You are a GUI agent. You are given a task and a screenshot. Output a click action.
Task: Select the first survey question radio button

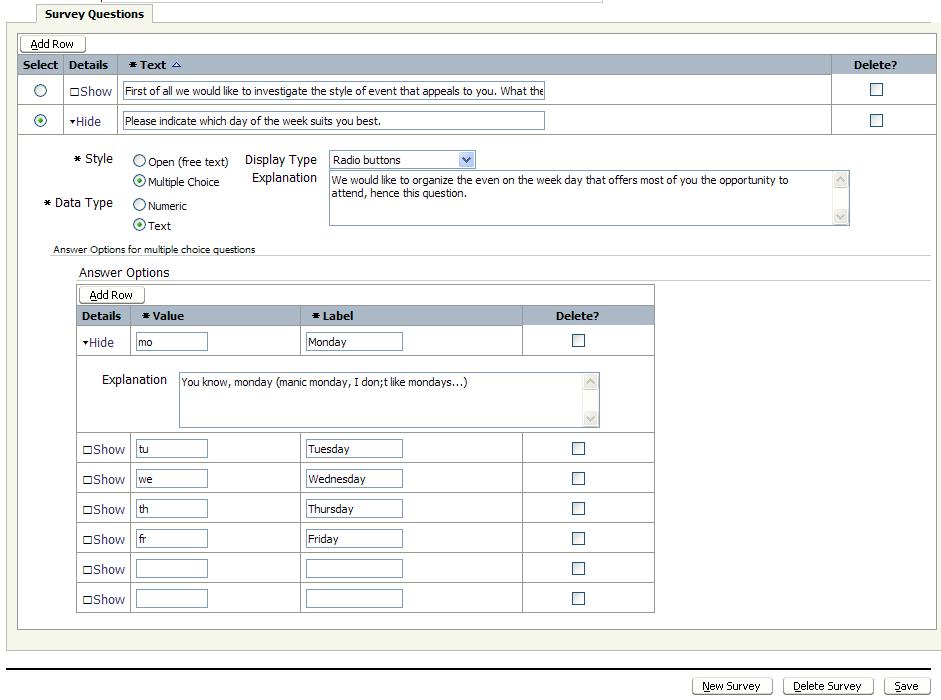click(x=41, y=90)
